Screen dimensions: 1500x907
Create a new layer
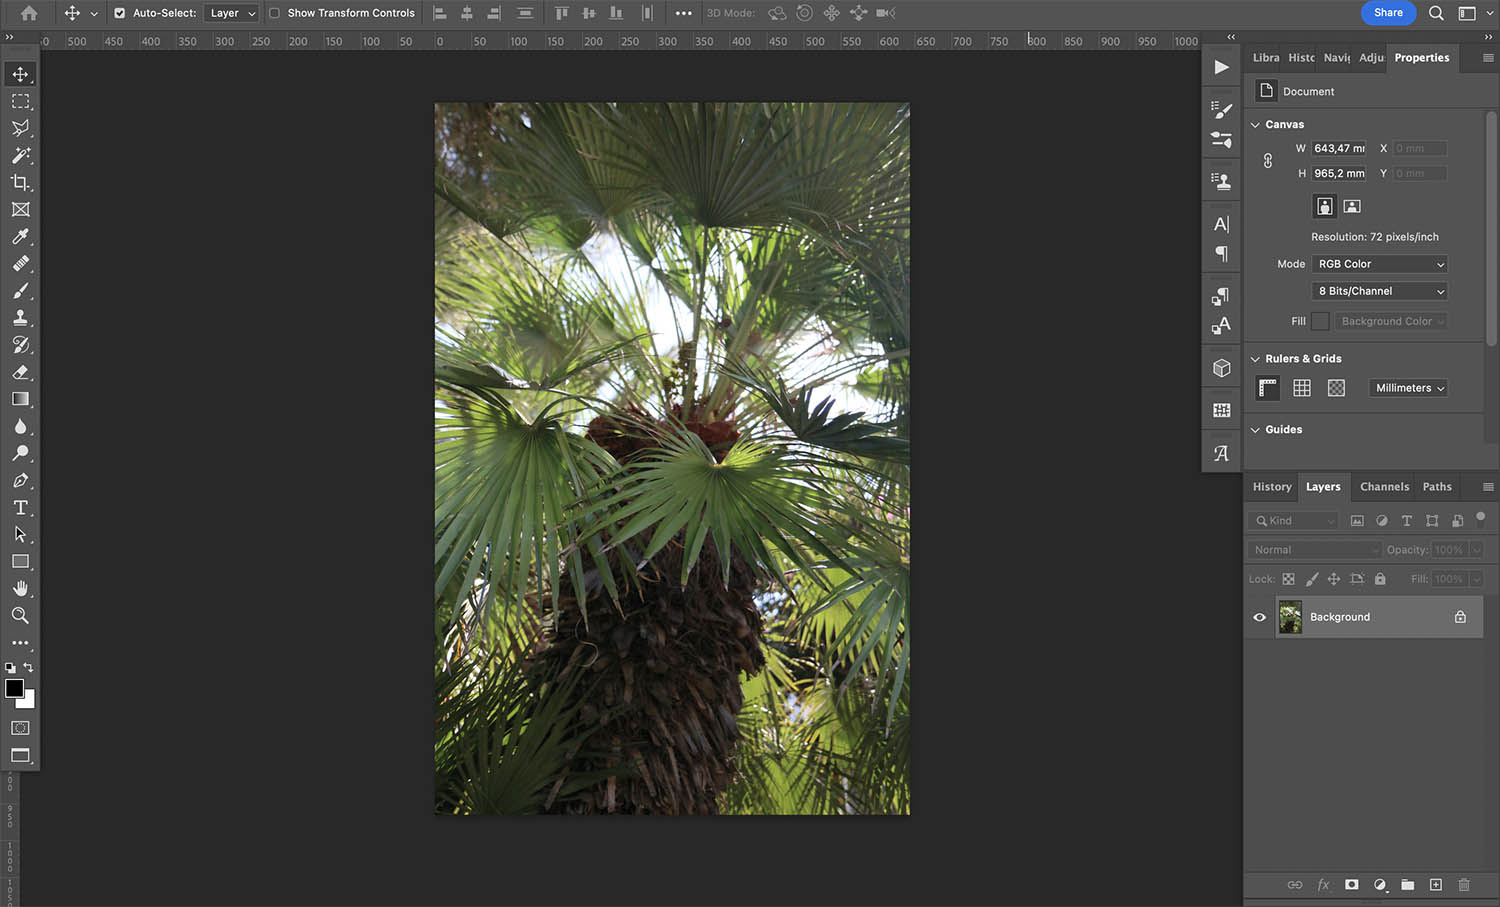coord(1436,885)
